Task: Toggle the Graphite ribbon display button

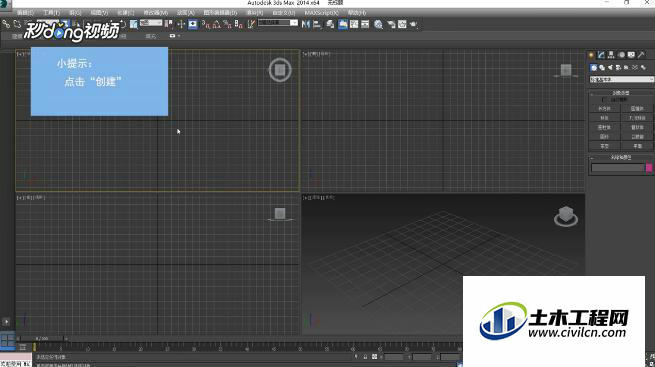Action: pos(343,24)
